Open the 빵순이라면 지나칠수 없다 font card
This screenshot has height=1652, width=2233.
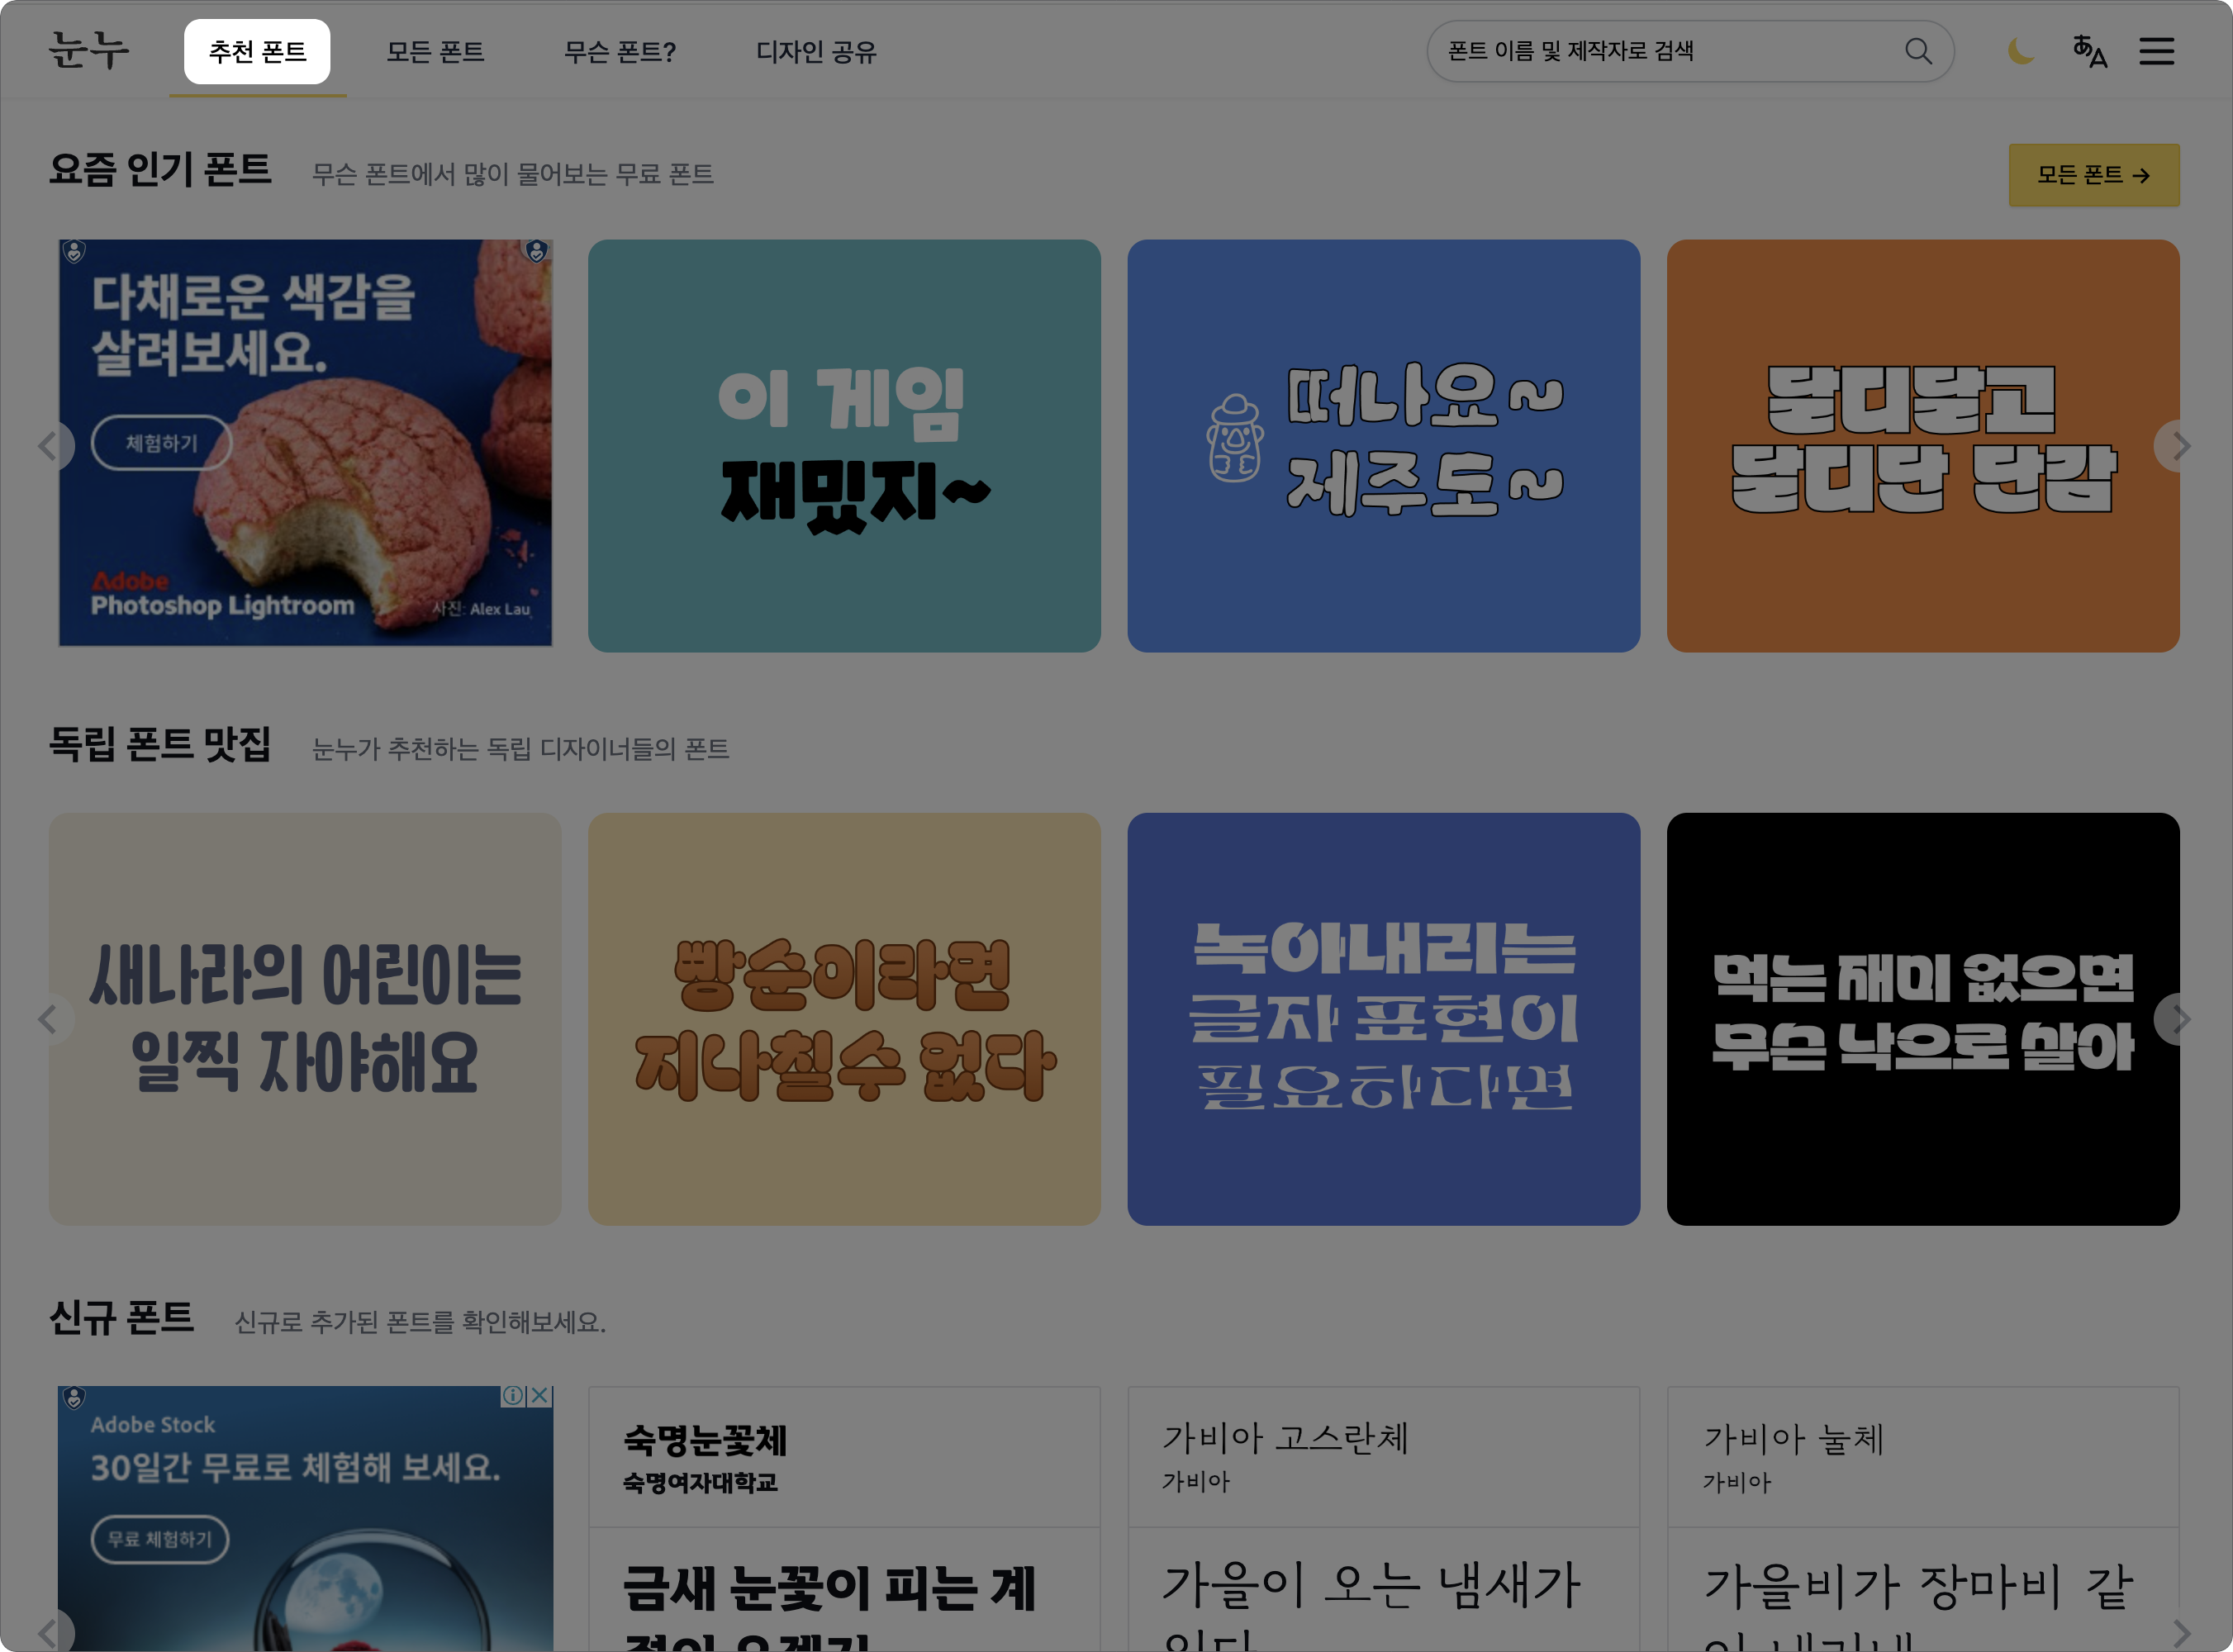click(x=844, y=1019)
